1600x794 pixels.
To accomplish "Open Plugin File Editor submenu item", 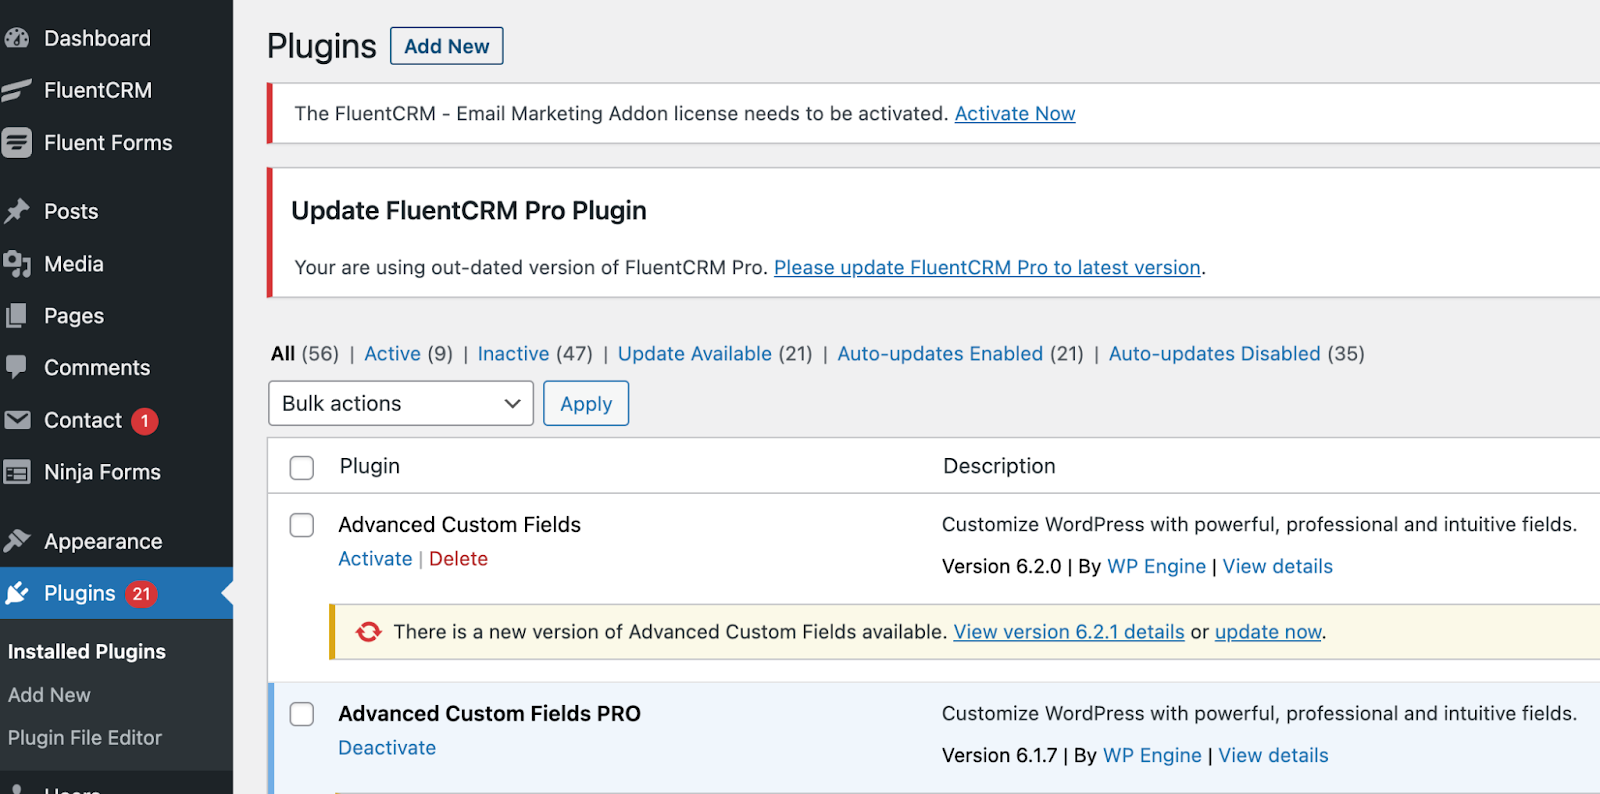I will (x=85, y=738).
